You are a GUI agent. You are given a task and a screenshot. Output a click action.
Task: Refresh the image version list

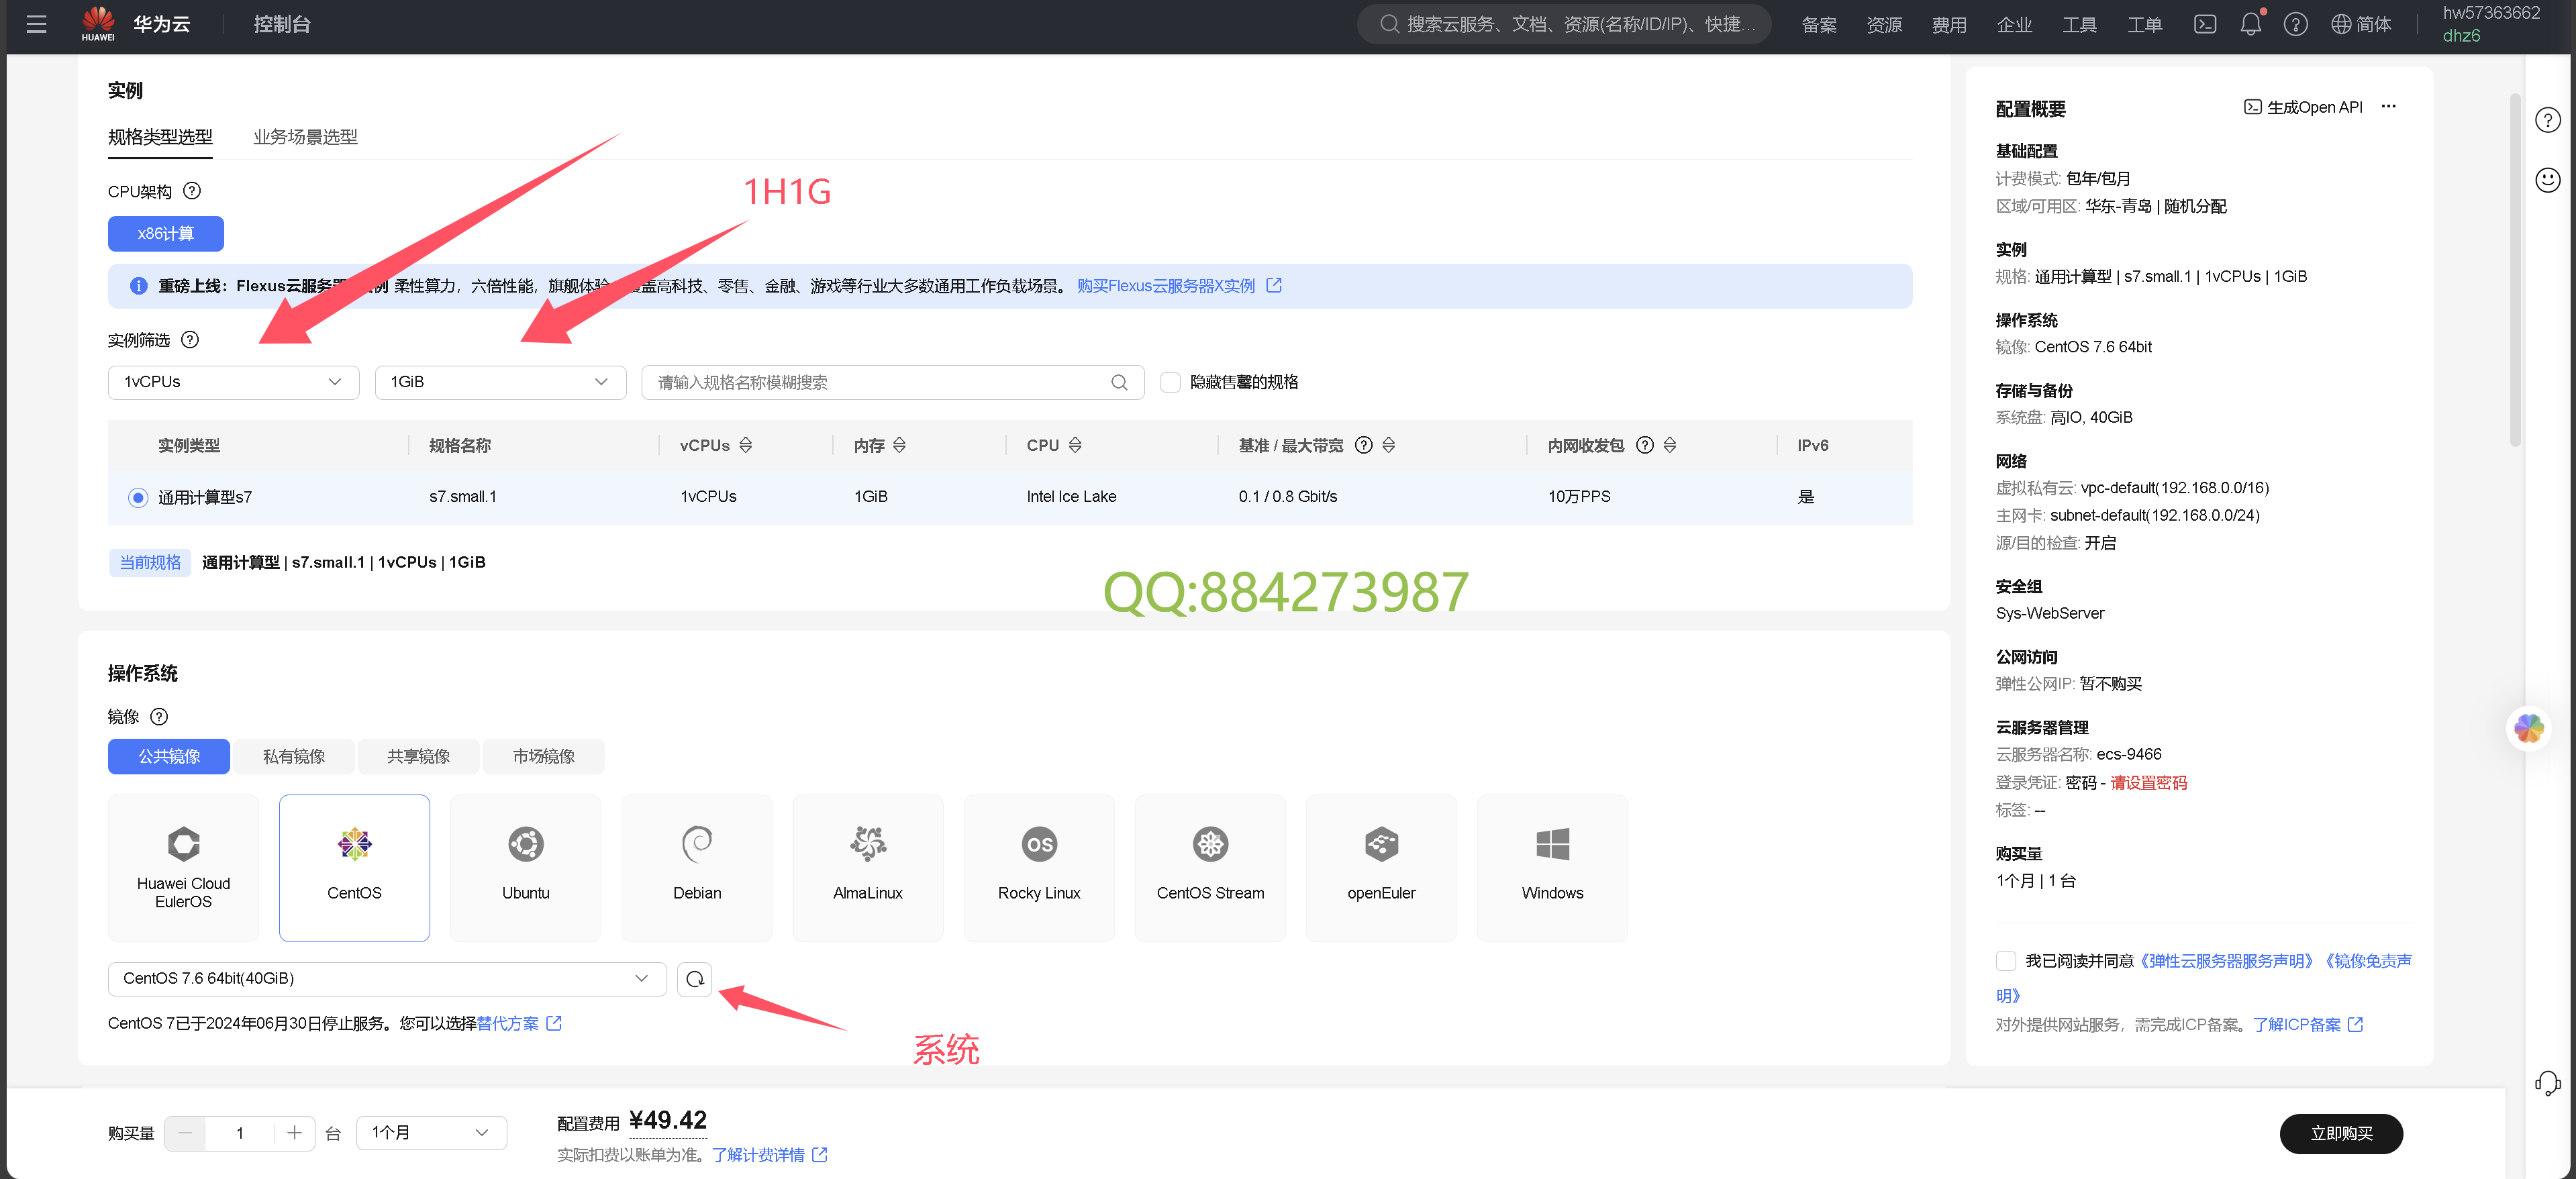[695, 978]
